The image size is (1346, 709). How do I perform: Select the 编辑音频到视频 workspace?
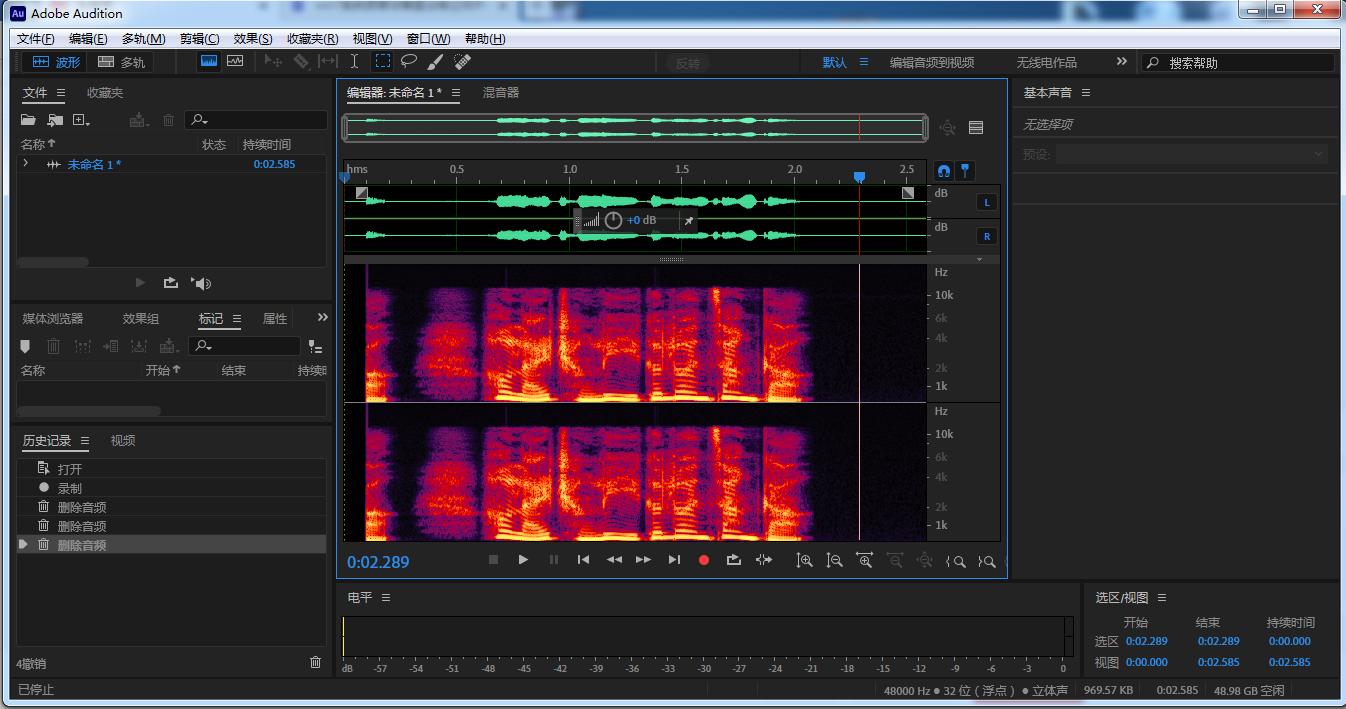[x=931, y=62]
